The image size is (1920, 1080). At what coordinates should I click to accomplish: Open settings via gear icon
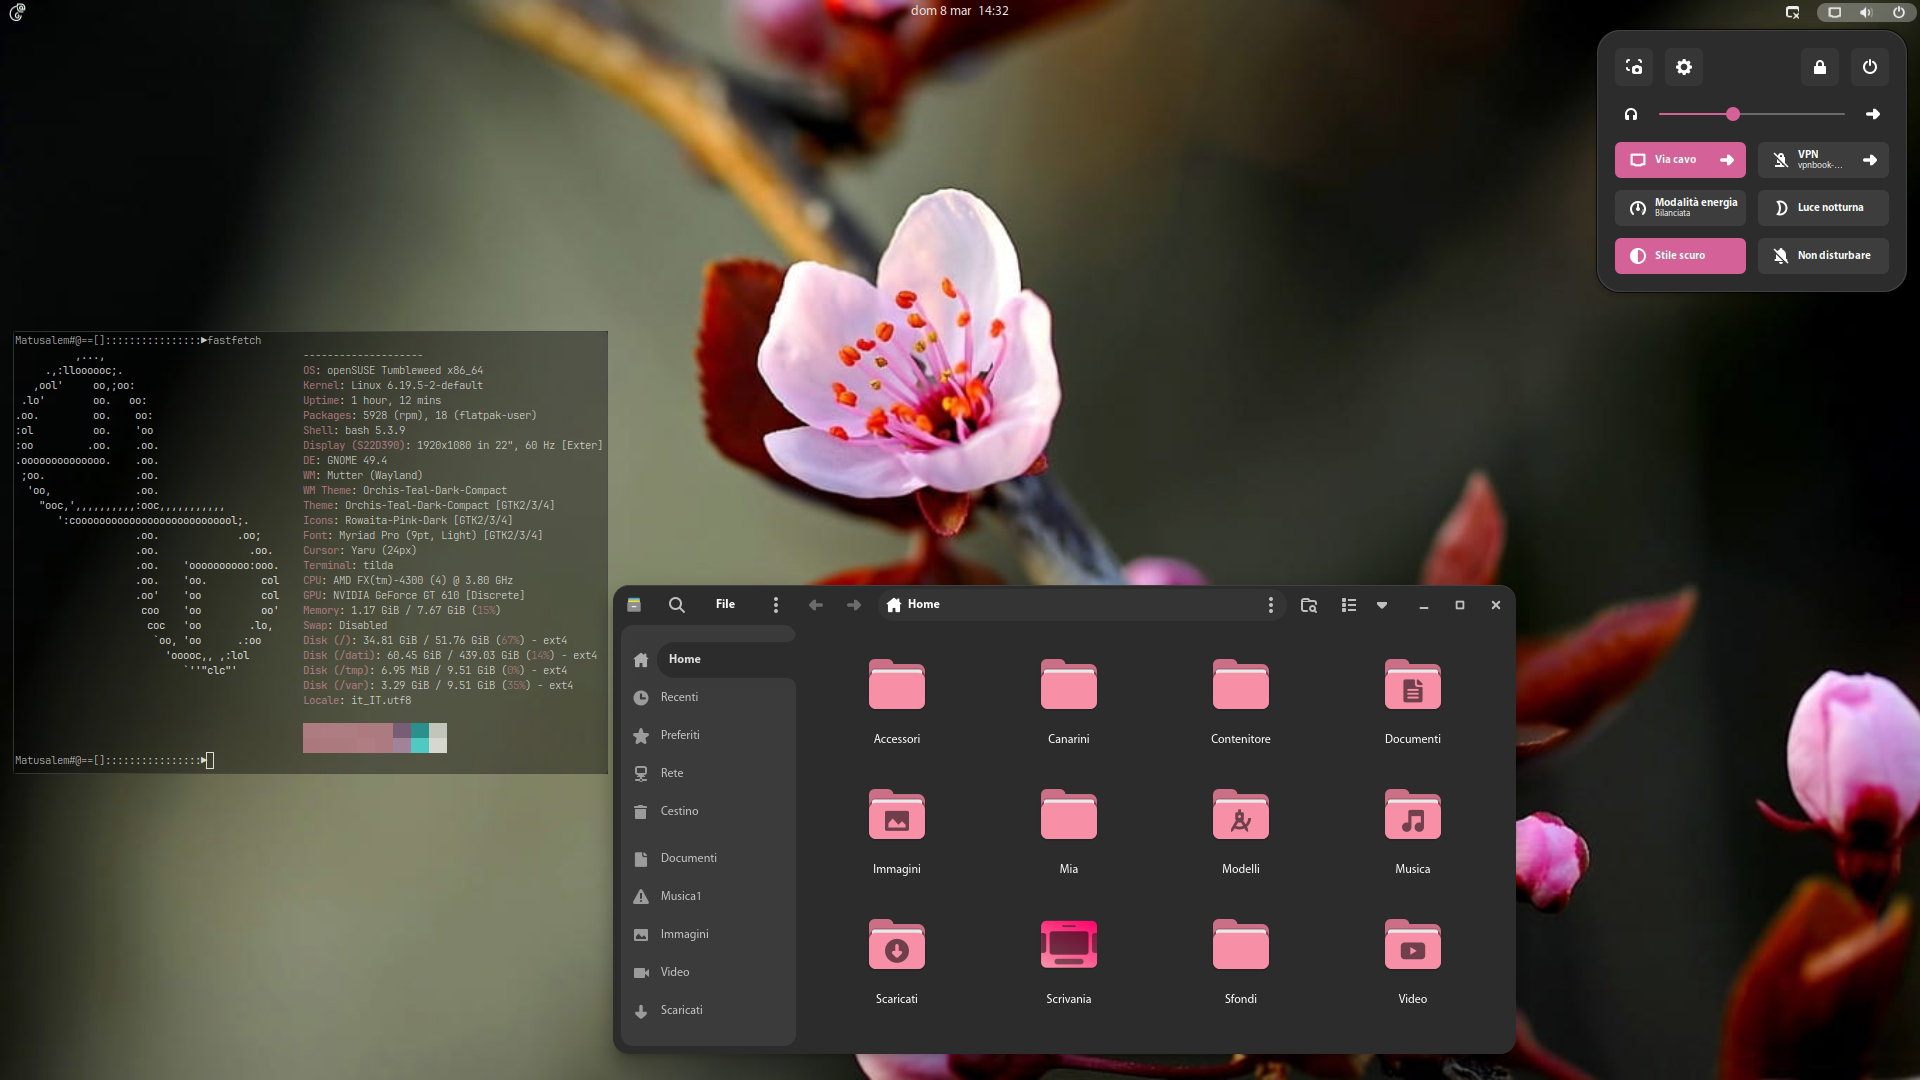(x=1684, y=67)
